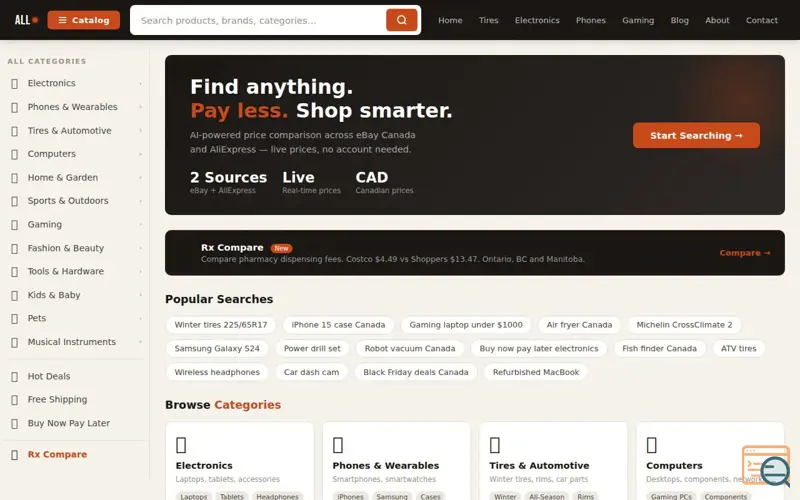Expand Fashion & Beauty chevron in sidebar
The width and height of the screenshot is (800, 500).
[140, 248]
